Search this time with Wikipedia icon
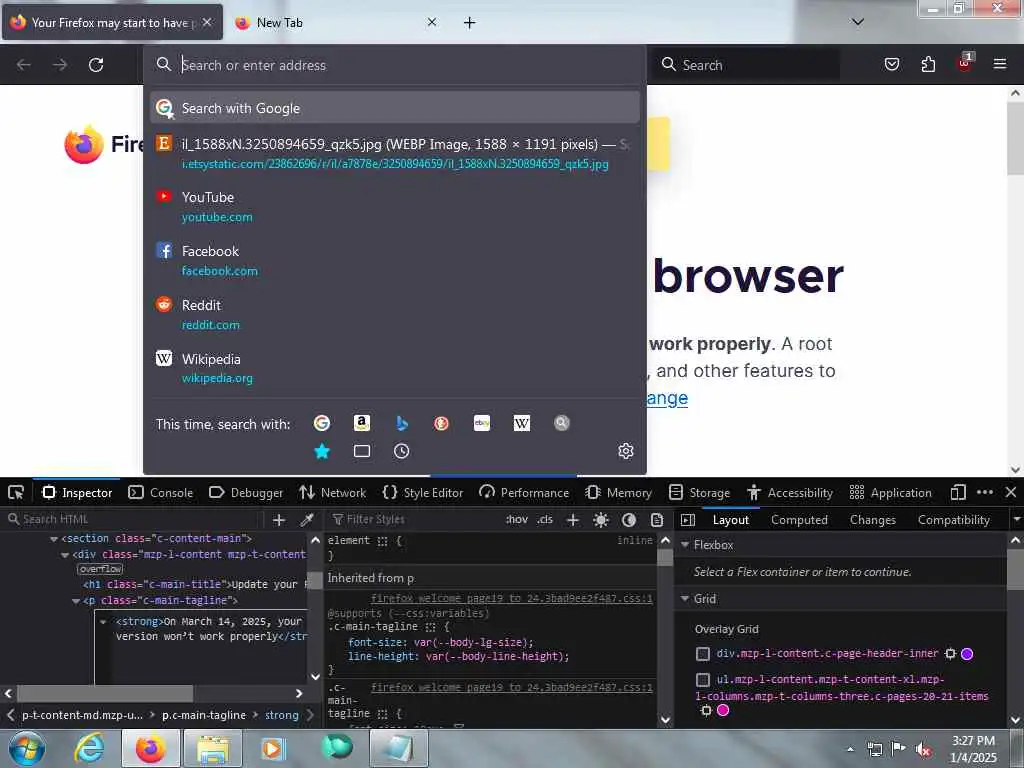The image size is (1024, 768). click(x=521, y=423)
